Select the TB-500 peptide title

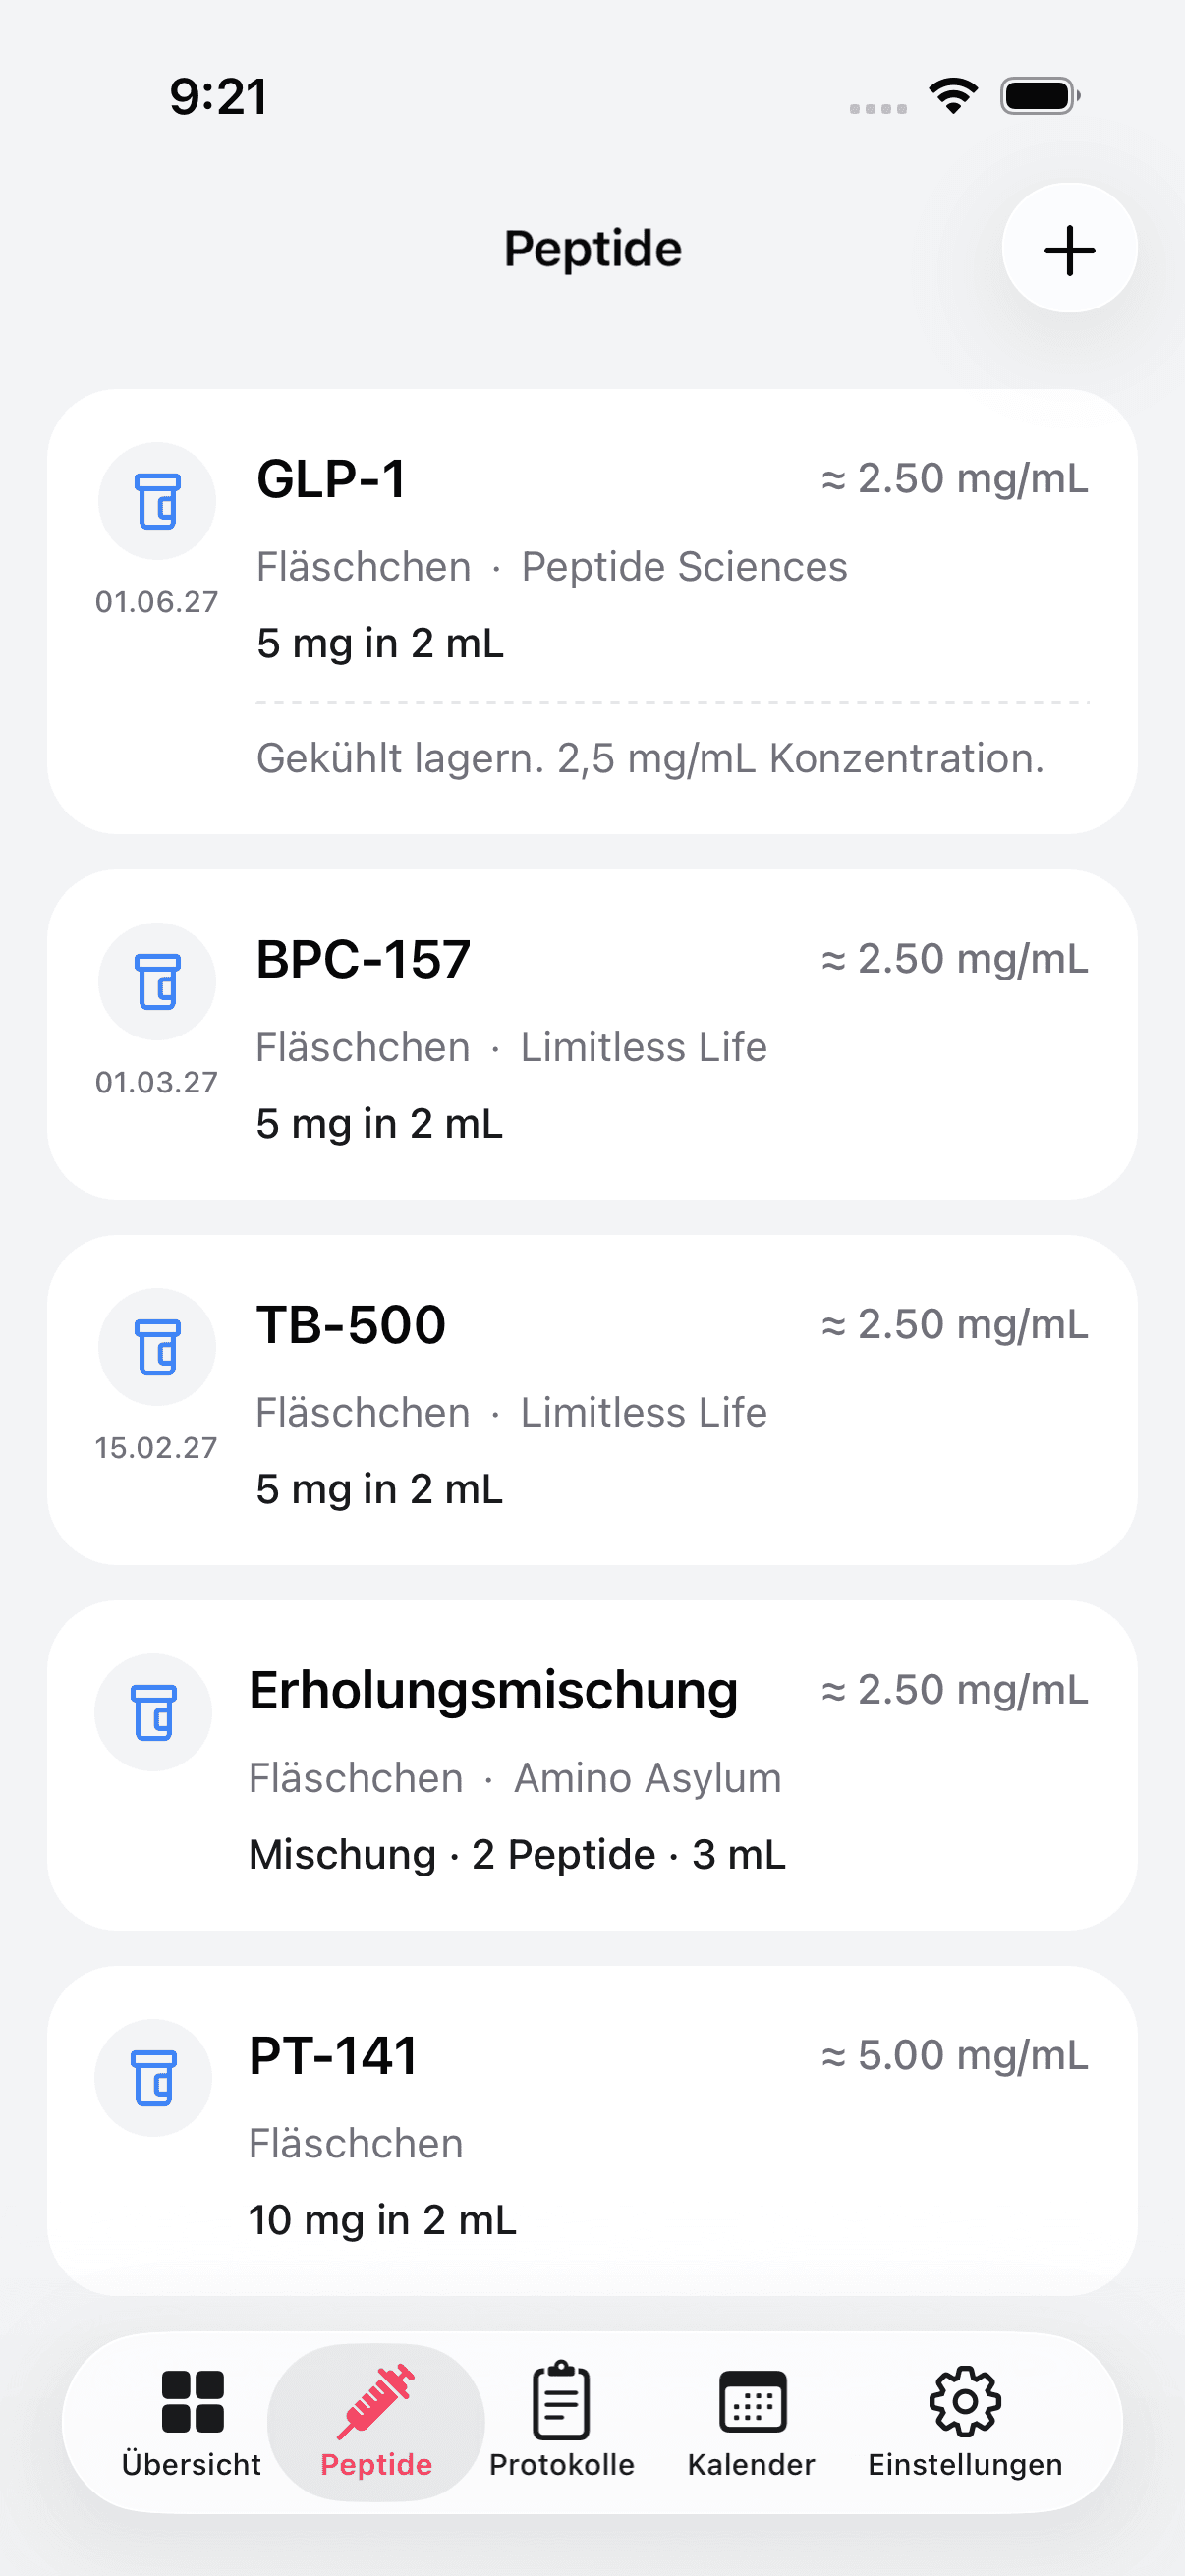351,1325
